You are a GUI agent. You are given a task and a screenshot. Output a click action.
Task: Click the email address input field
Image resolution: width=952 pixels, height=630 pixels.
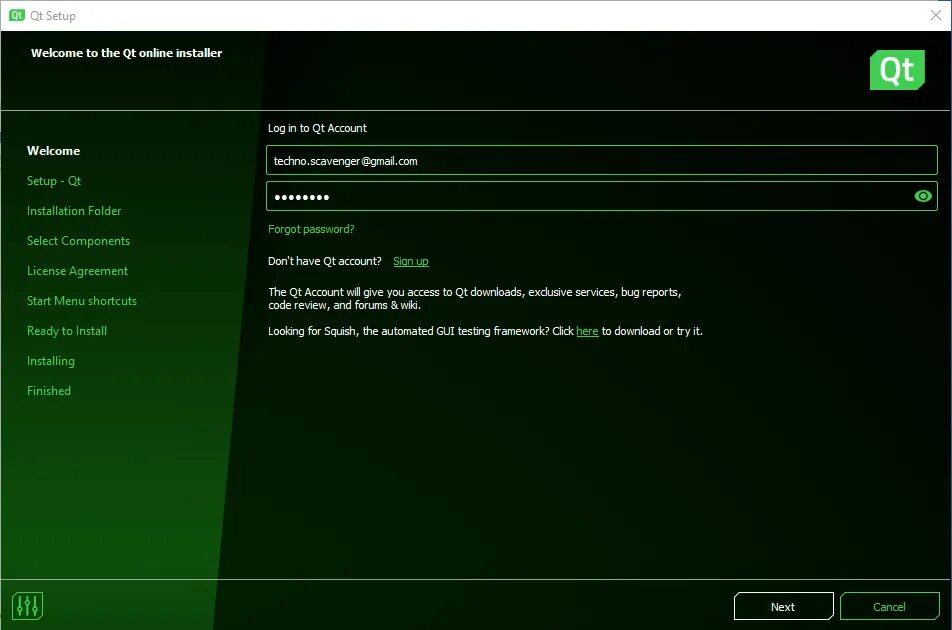point(602,160)
